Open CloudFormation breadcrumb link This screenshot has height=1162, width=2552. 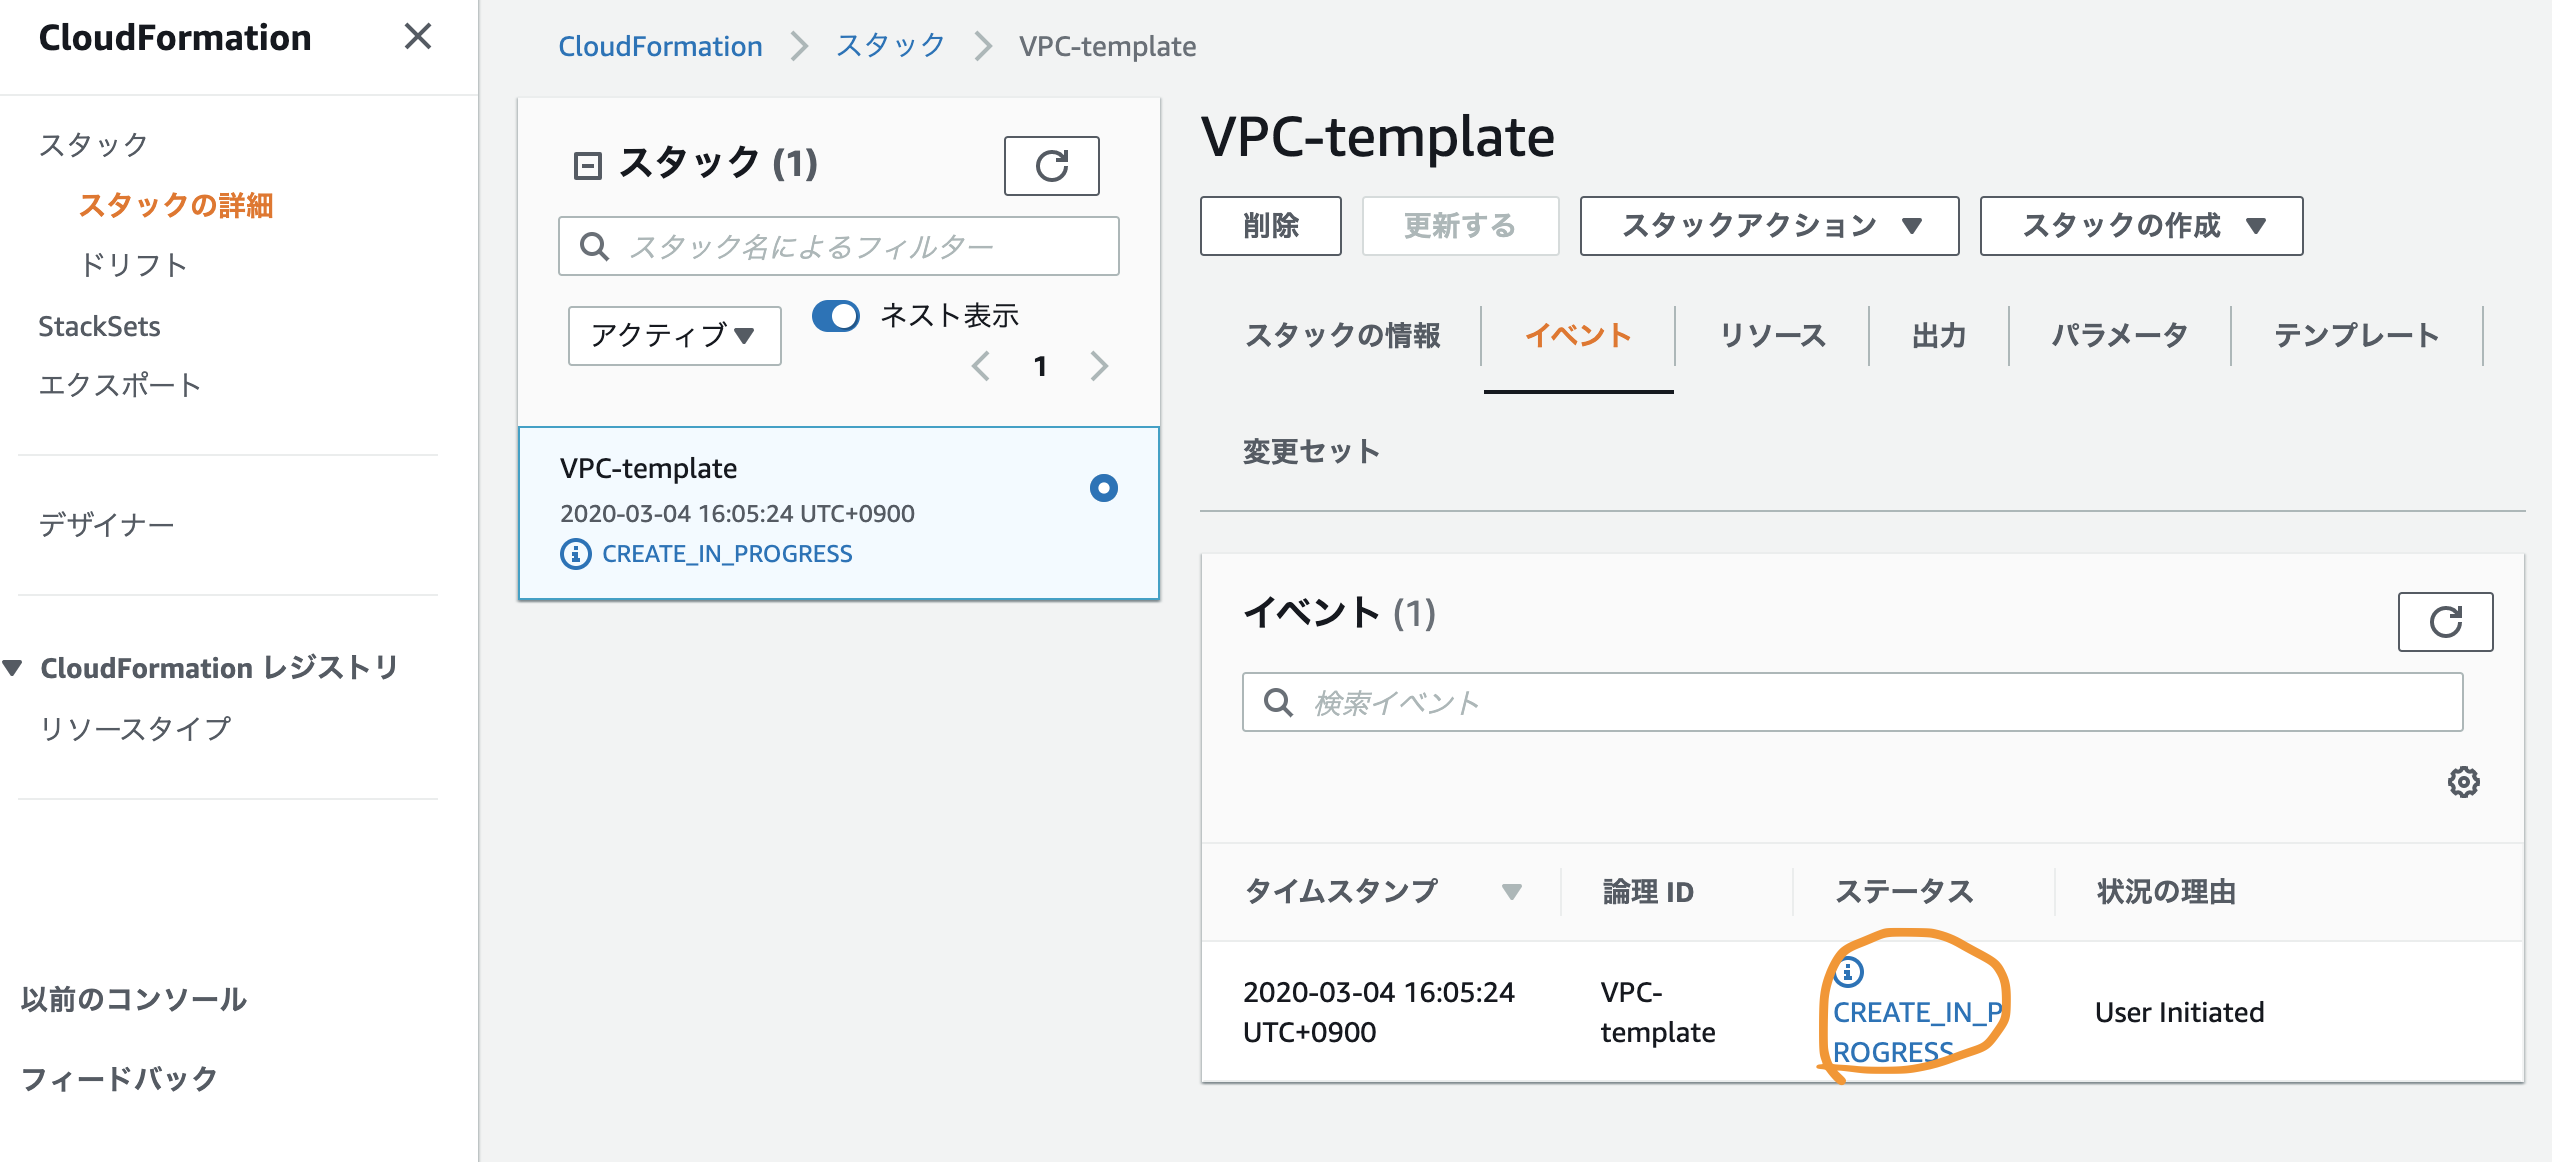[660, 46]
